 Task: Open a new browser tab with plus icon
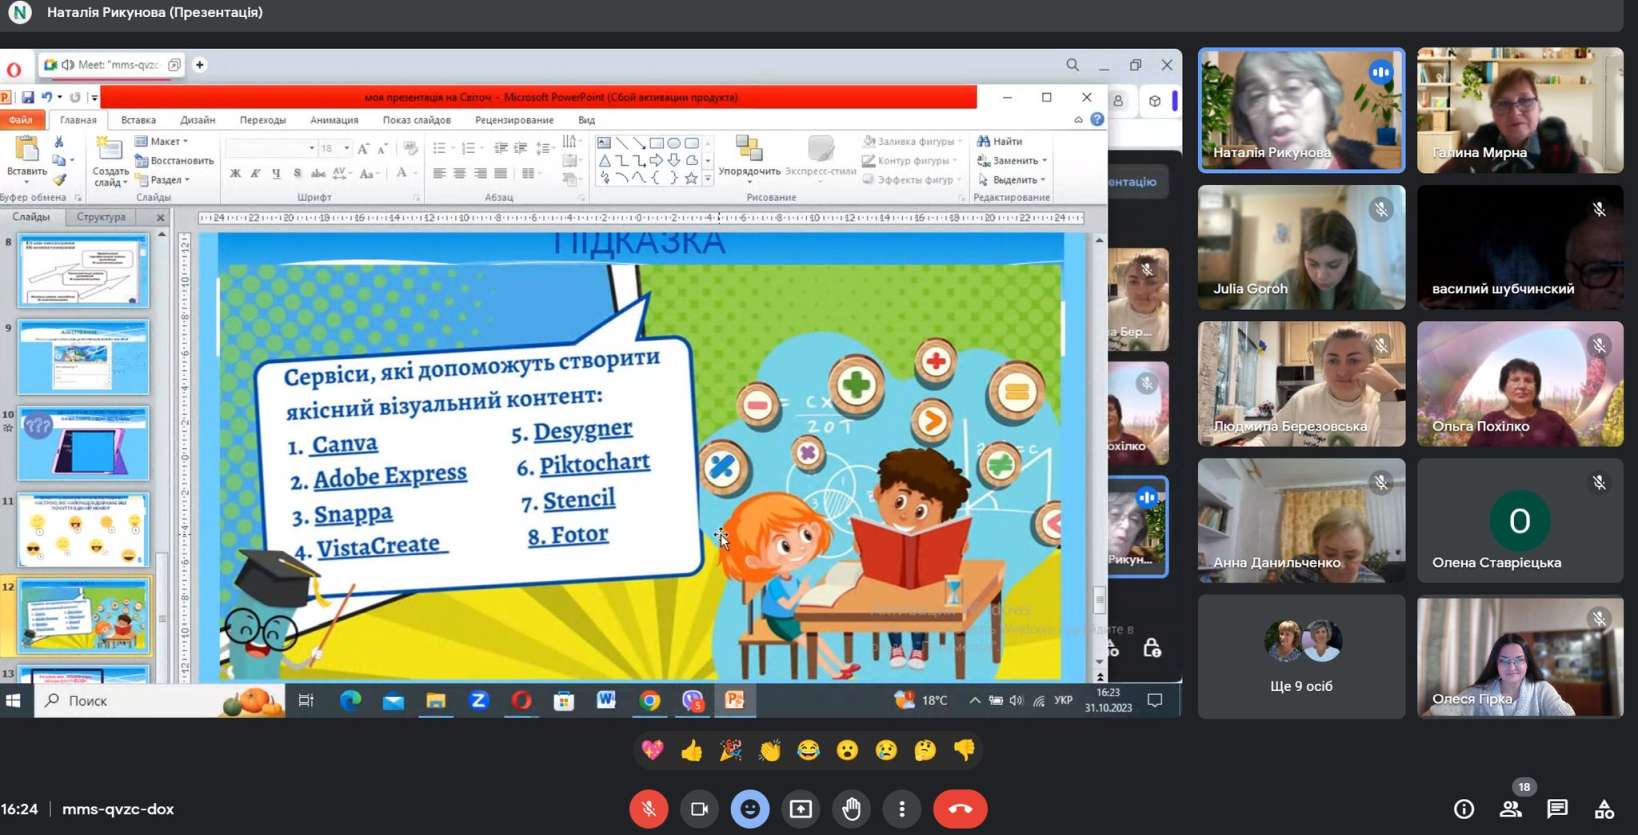pos(200,65)
